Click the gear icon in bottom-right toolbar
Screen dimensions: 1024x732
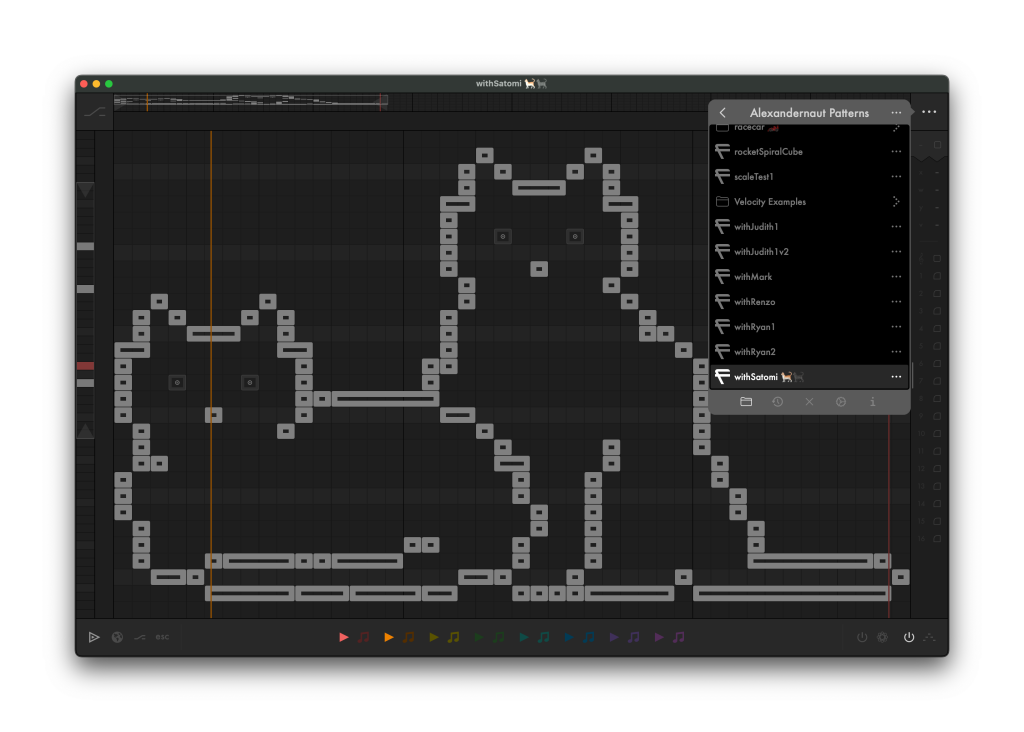pyautogui.click(x=882, y=637)
